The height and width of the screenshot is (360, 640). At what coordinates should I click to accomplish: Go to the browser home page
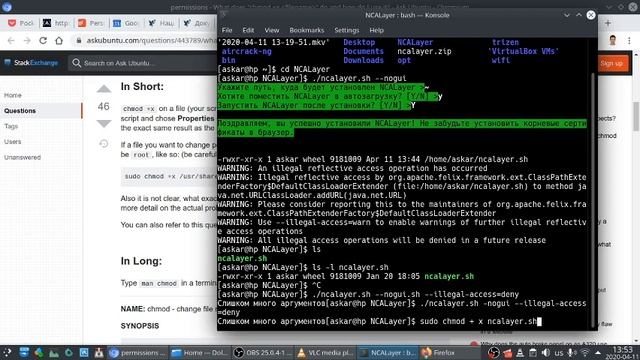click(59, 40)
